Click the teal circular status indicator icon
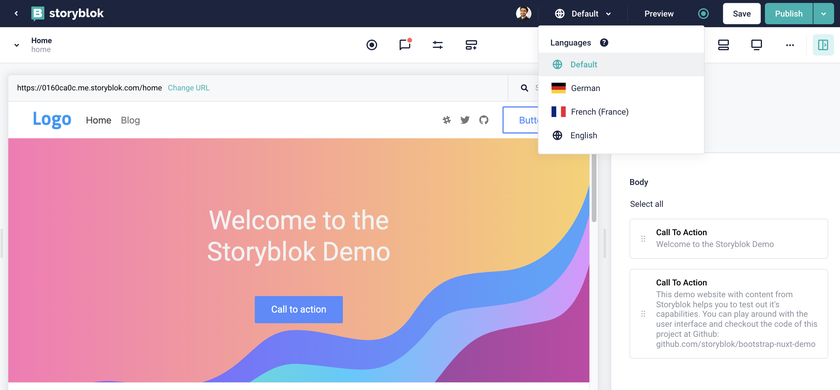840x390 pixels. click(x=703, y=14)
